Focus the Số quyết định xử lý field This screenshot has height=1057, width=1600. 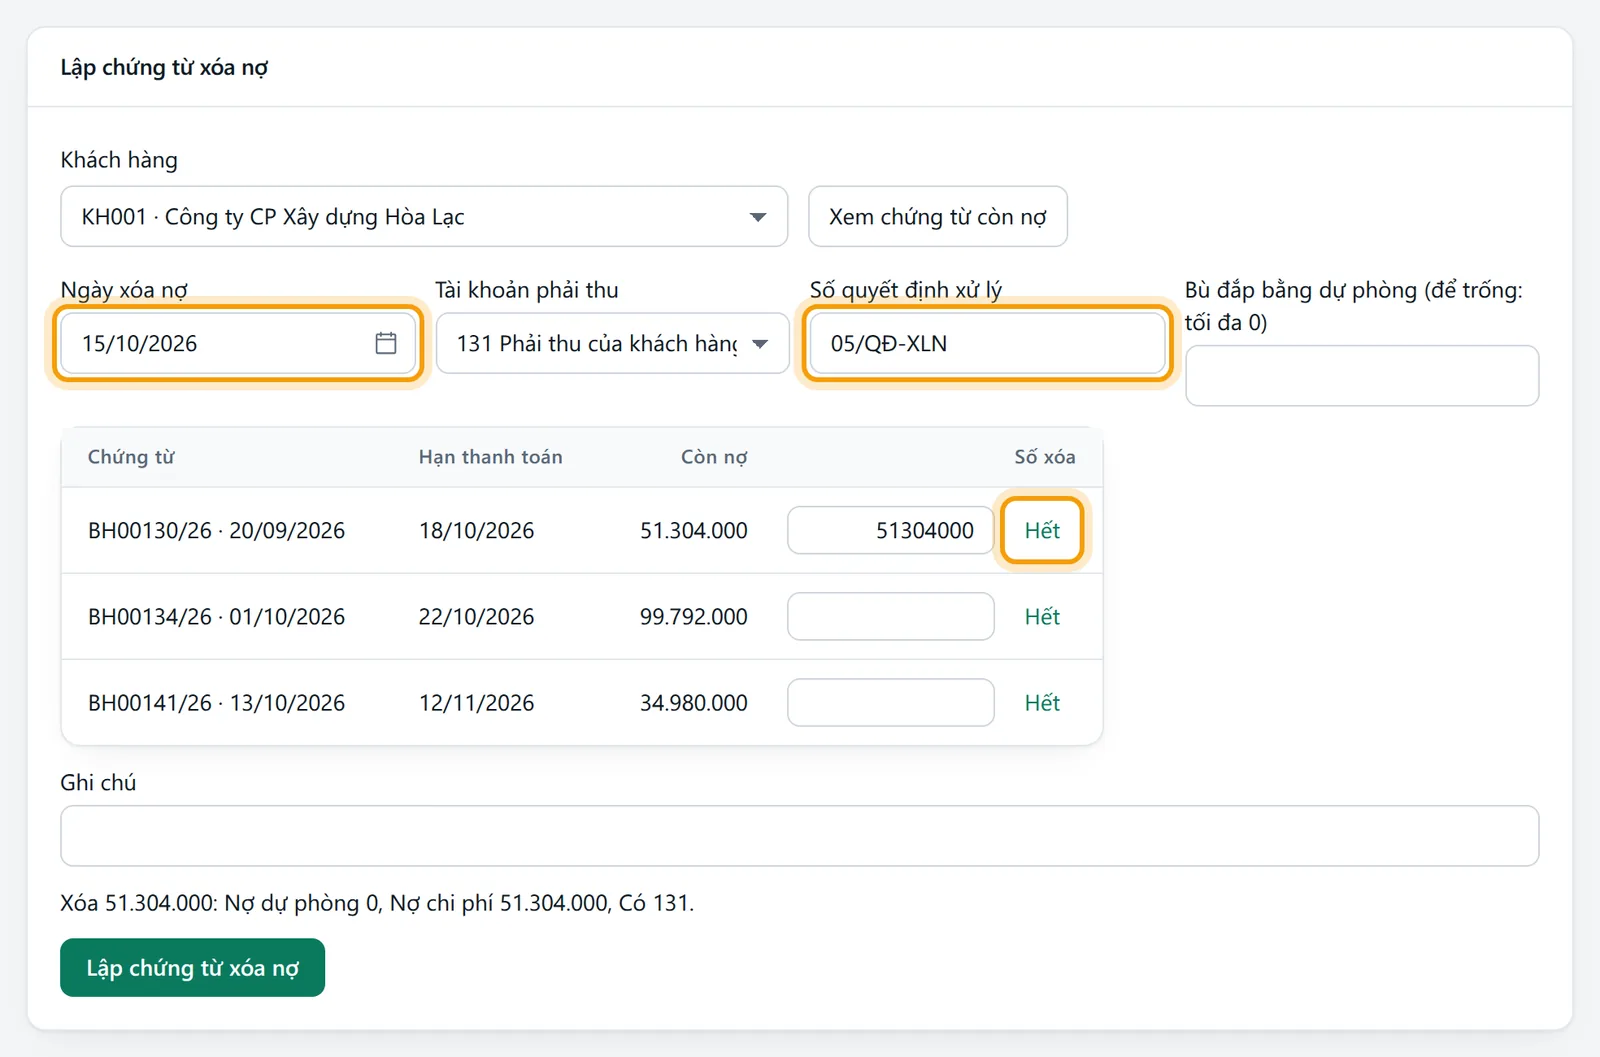pos(987,343)
